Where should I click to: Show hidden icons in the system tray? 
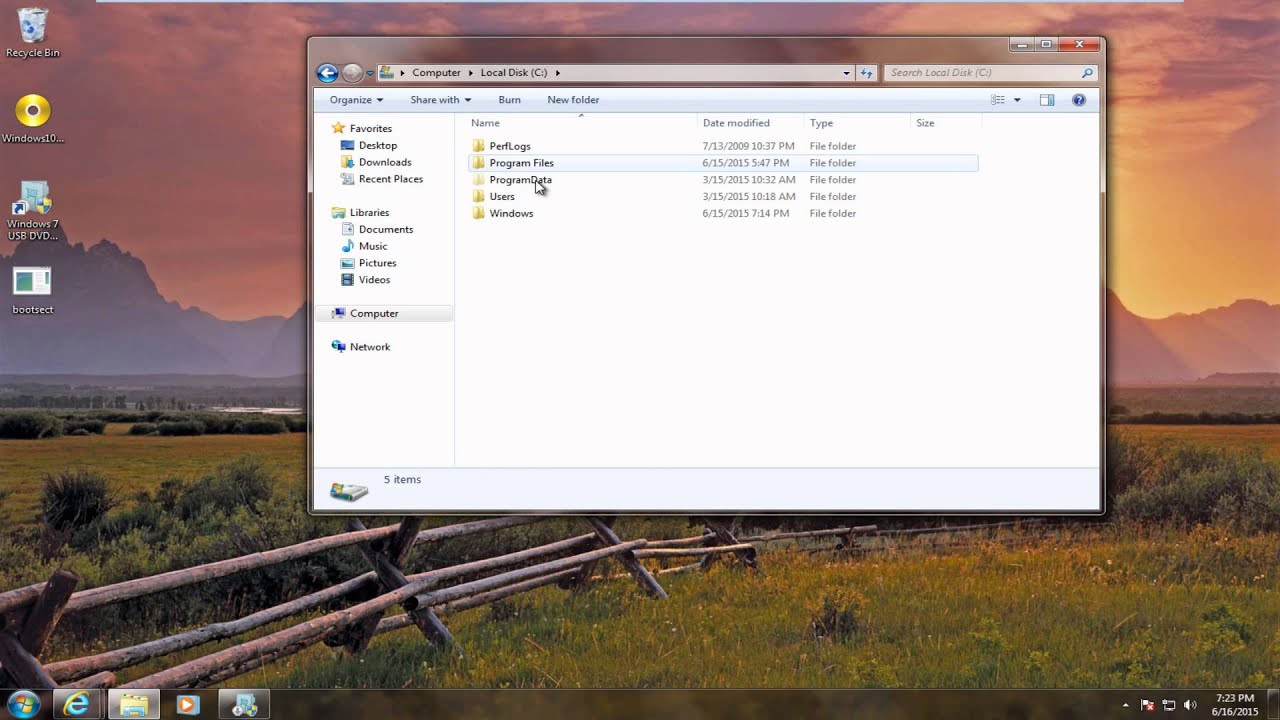[x=1126, y=705]
